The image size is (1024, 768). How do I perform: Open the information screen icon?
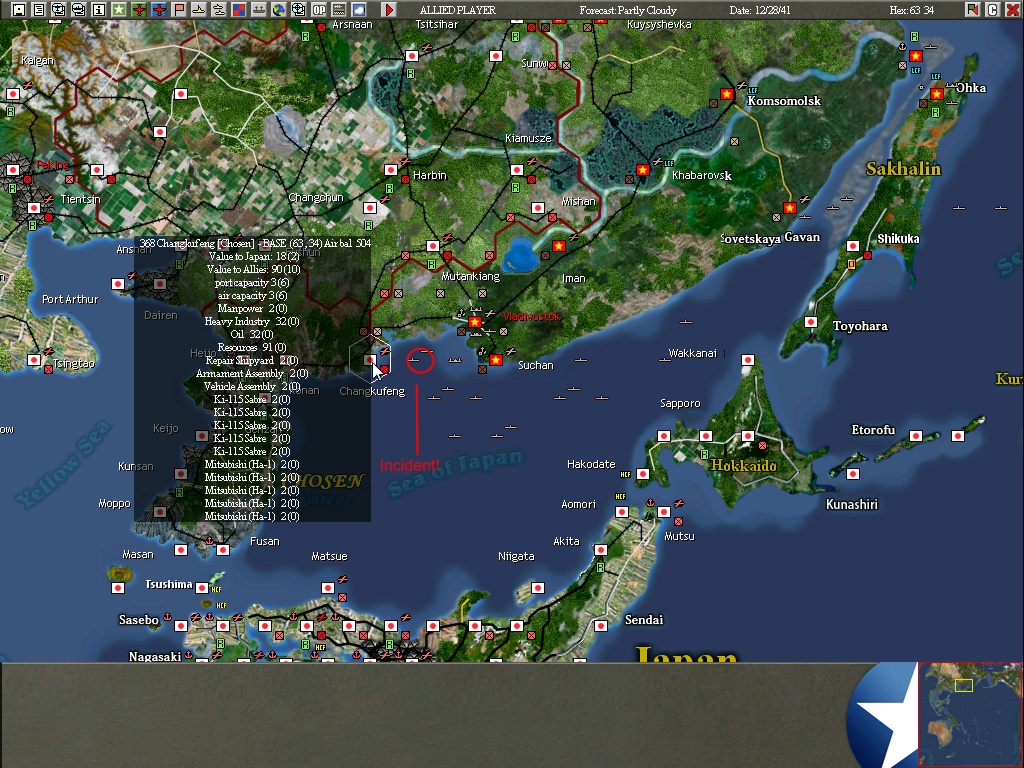(99, 10)
